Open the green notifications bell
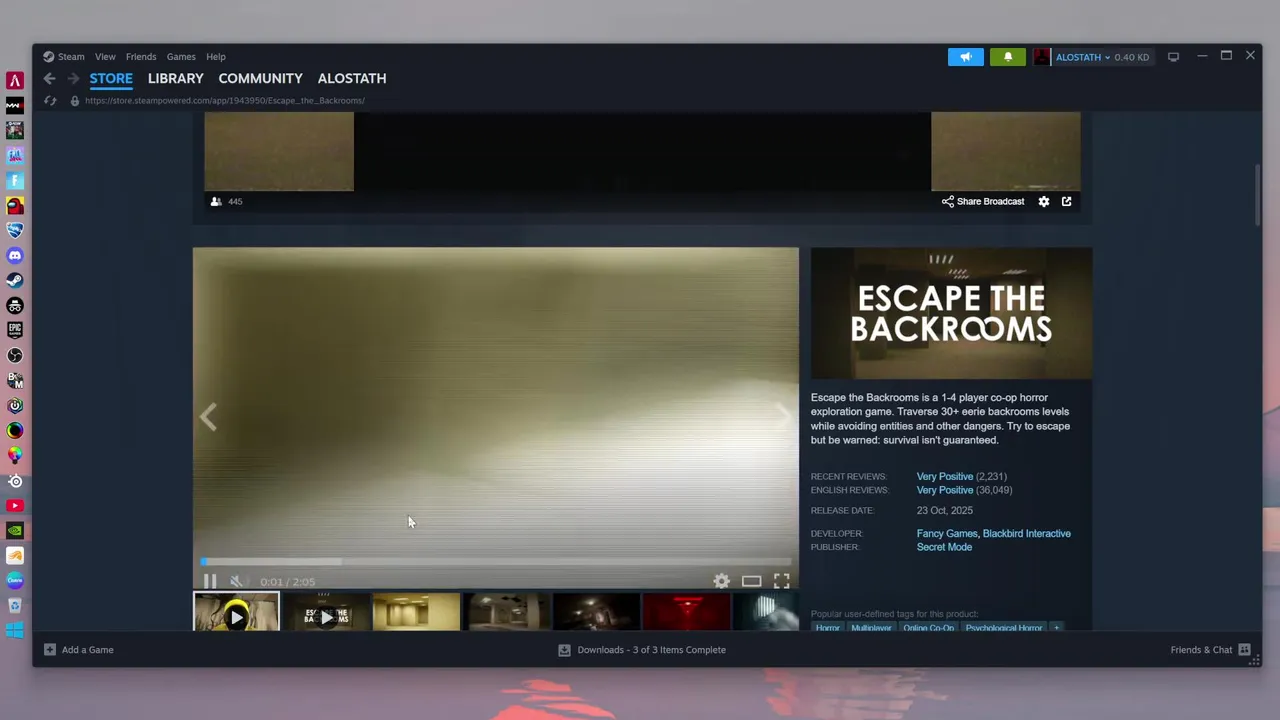The height and width of the screenshot is (720, 1280). click(x=1008, y=57)
